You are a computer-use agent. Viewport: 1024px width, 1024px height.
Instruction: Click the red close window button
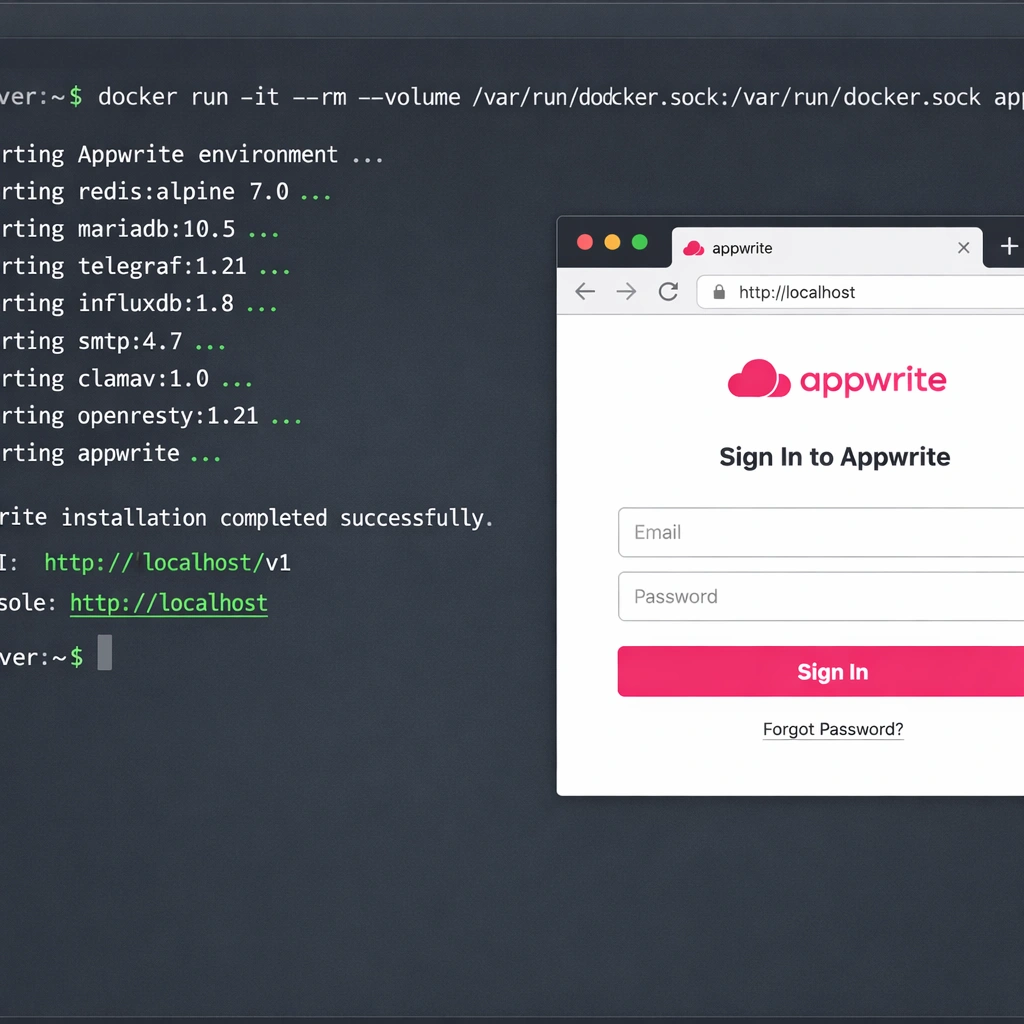click(x=586, y=243)
